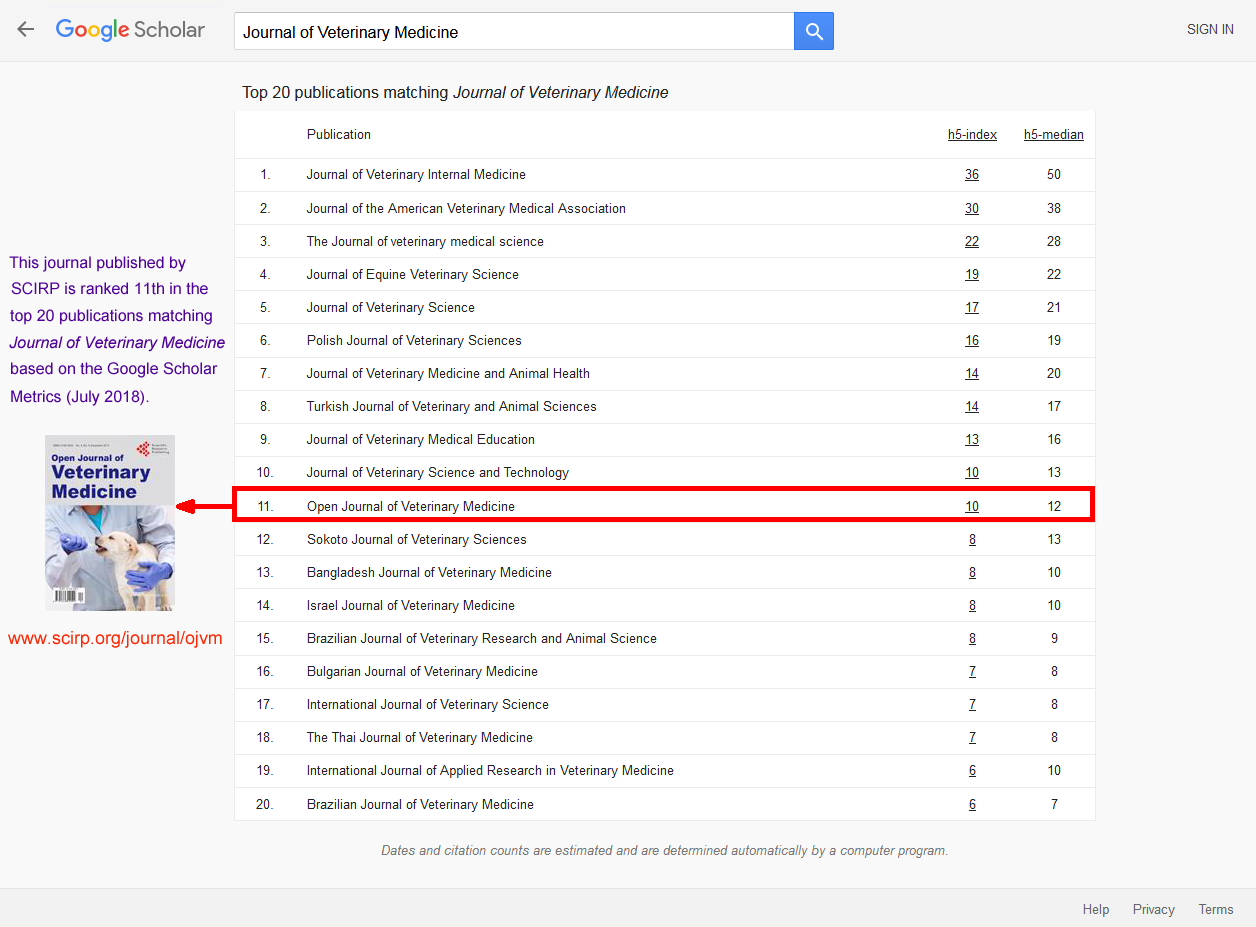Select Sokoto Journal of Veterinary Sciences
Screen dimensions: 1256x927
coord(417,540)
